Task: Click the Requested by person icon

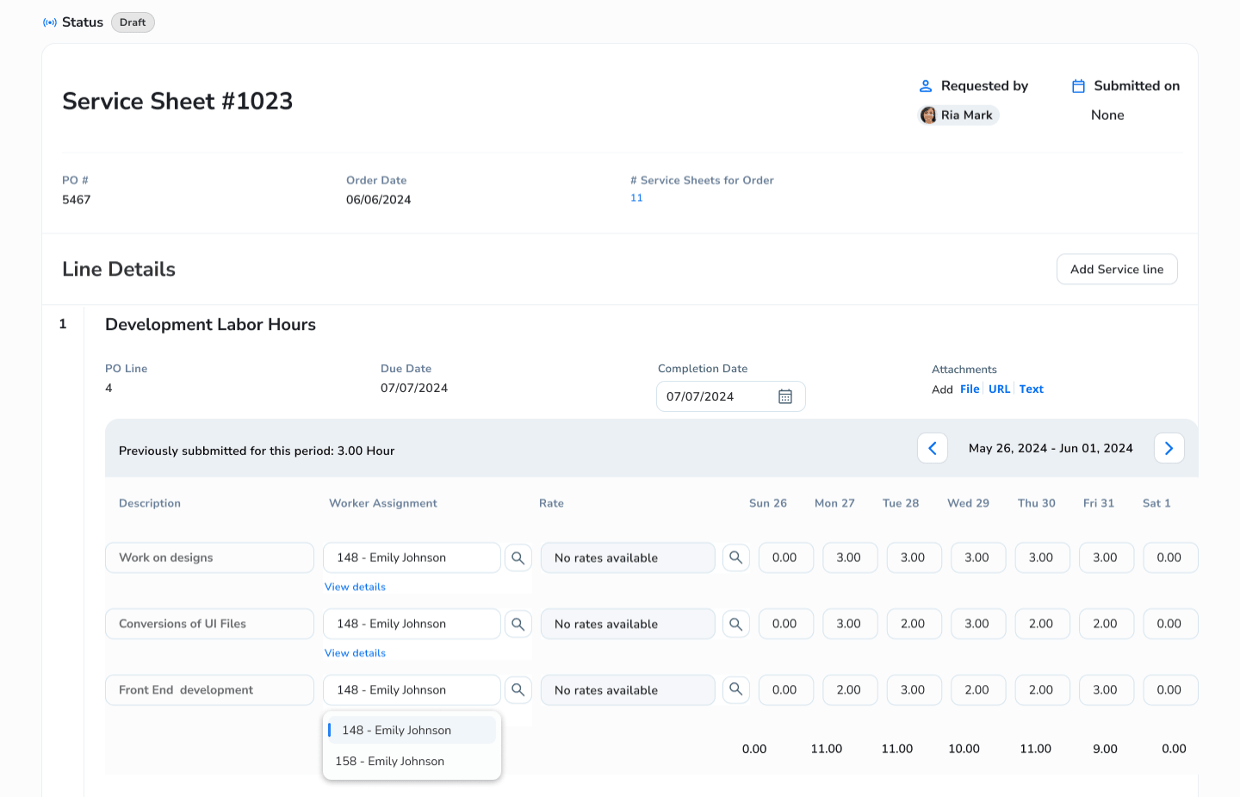Action: [x=926, y=86]
